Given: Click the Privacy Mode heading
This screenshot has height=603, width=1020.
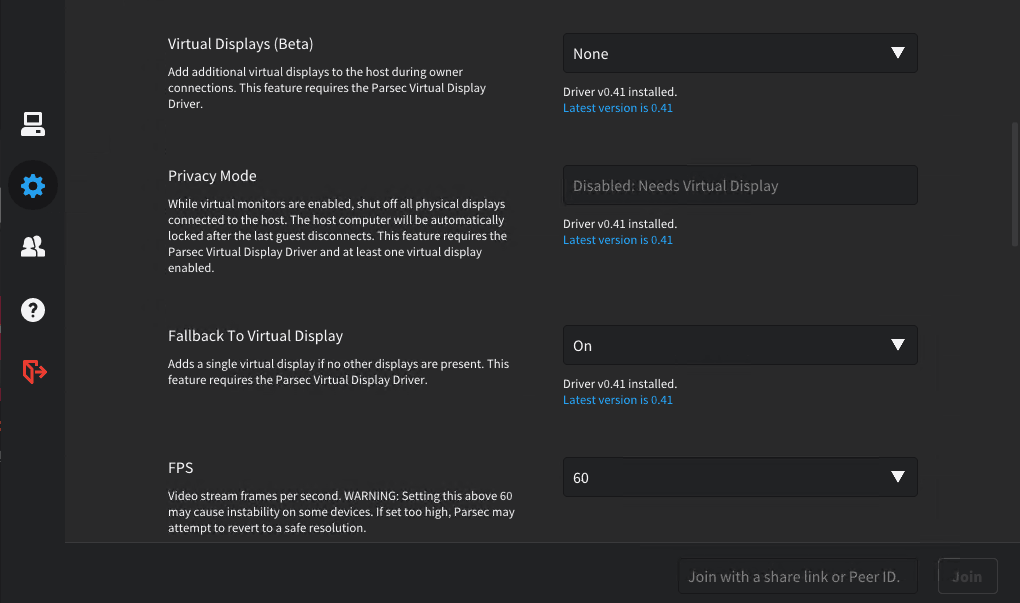Looking at the screenshot, I should (212, 176).
